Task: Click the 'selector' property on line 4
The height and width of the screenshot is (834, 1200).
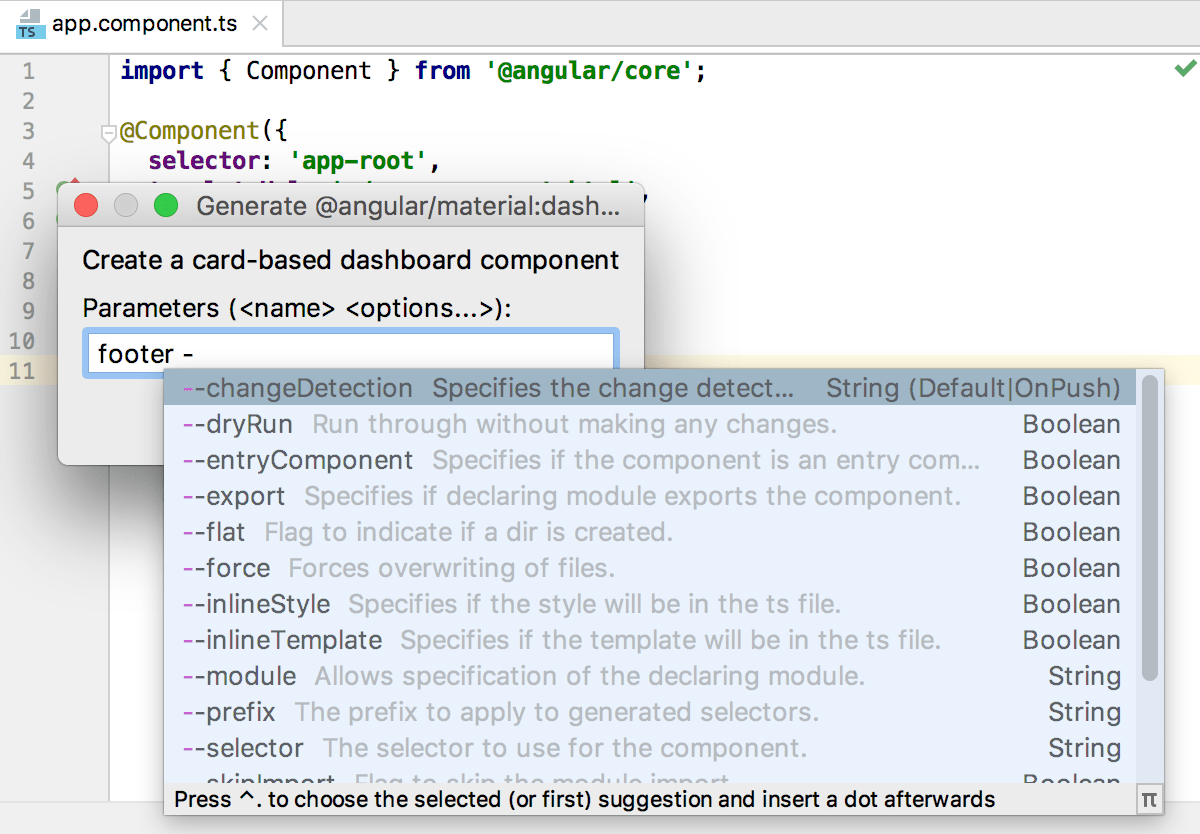Action: 204,161
